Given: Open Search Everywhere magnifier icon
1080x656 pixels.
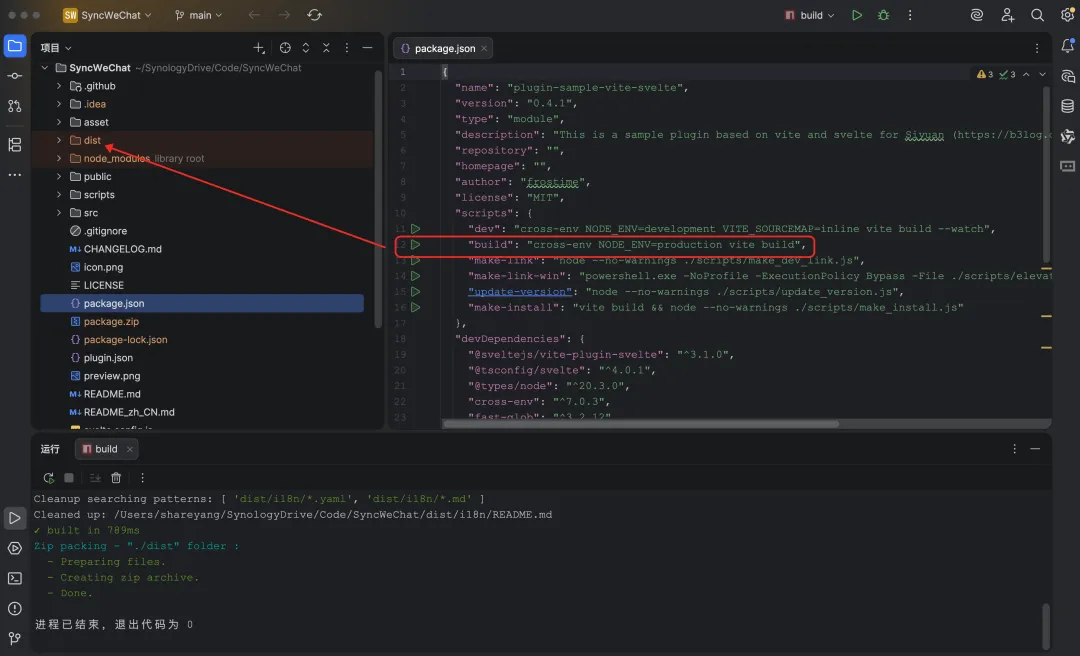Looking at the screenshot, I should pyautogui.click(x=1037, y=15).
